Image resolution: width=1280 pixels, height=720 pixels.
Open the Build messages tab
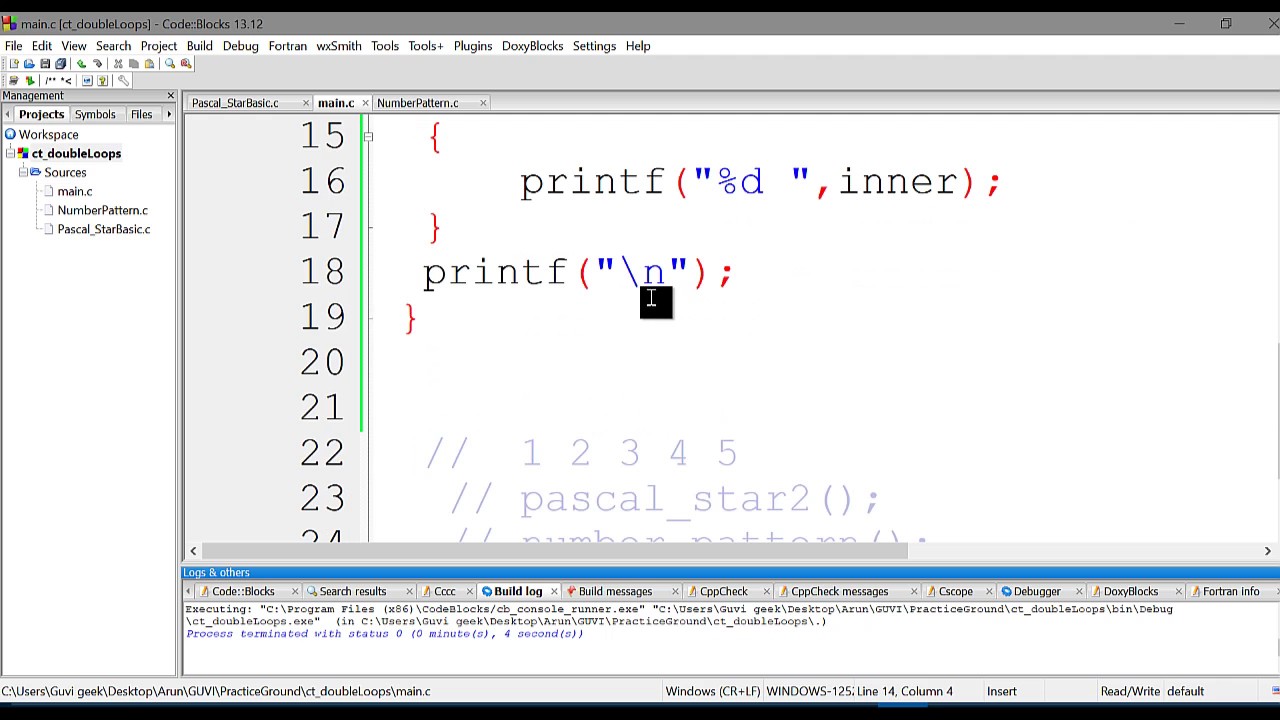pos(615,592)
